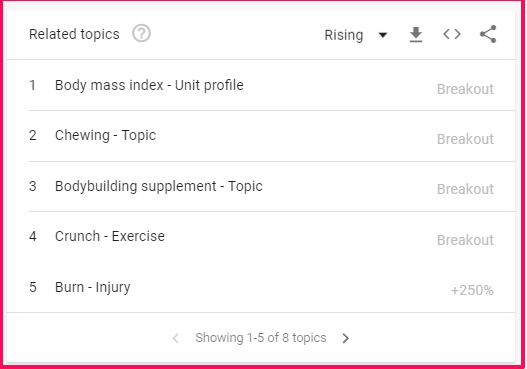Click the dropdown arrow beside Rising
Viewport: 527px width, 369px height.
pyautogui.click(x=383, y=35)
